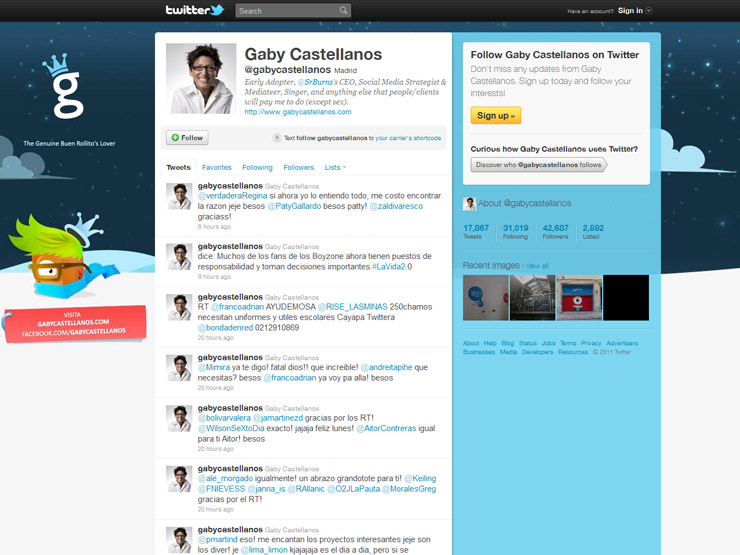The width and height of the screenshot is (740, 555).
Task: Click the green plus Follow button
Action: click(x=187, y=138)
